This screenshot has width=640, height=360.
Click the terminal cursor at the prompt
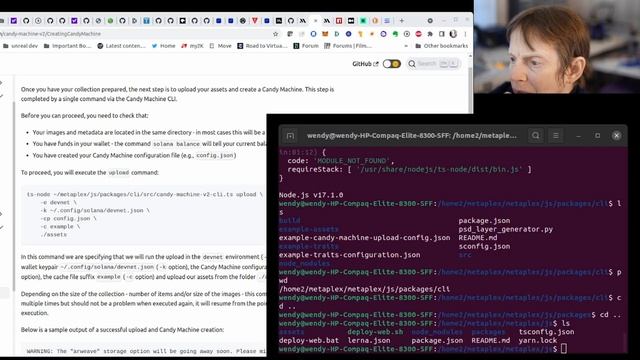[x=564, y=349]
